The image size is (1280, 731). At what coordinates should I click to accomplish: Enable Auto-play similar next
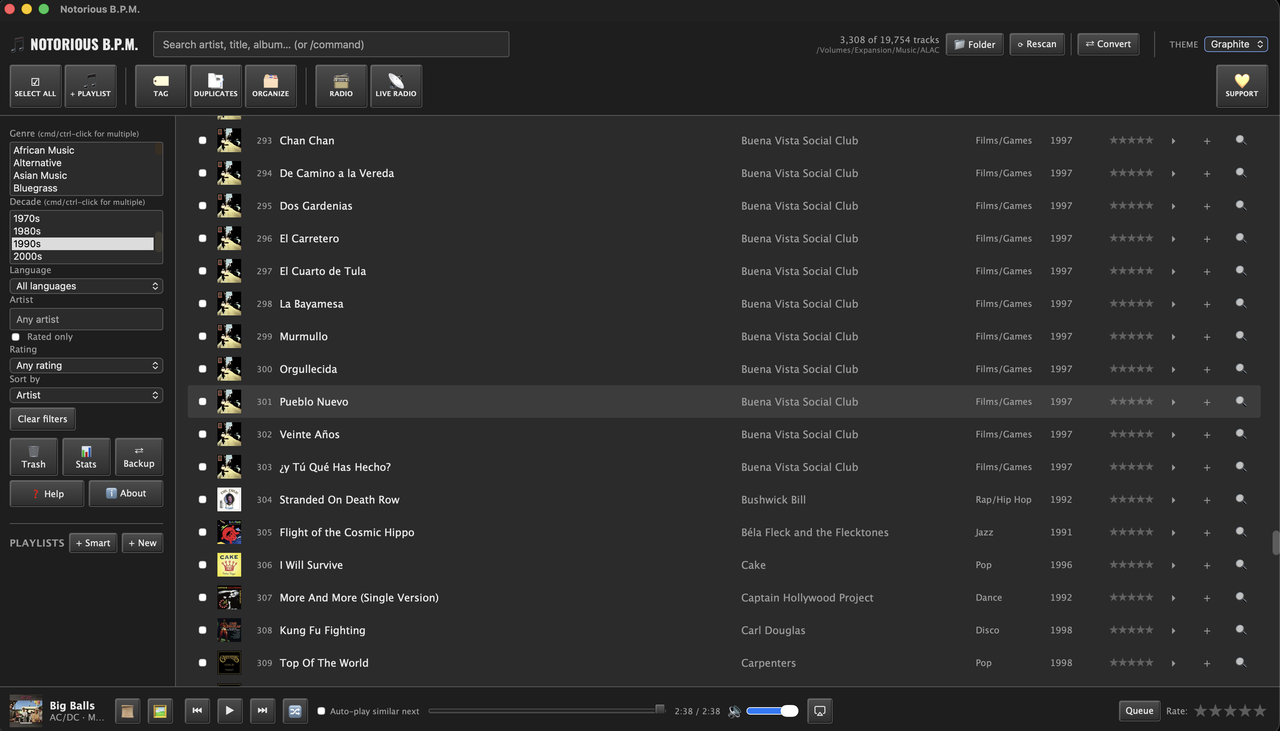pos(321,711)
